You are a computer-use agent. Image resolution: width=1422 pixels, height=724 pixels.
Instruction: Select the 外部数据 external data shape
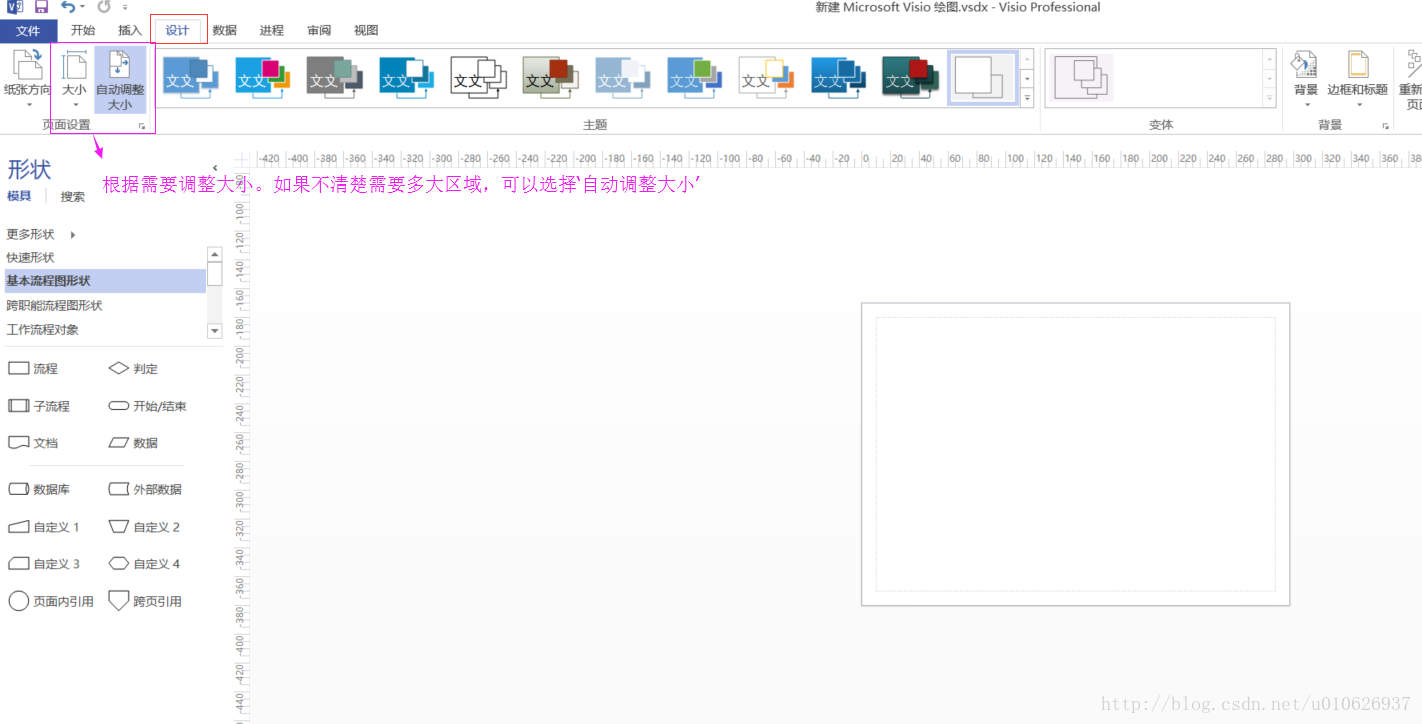(145, 489)
